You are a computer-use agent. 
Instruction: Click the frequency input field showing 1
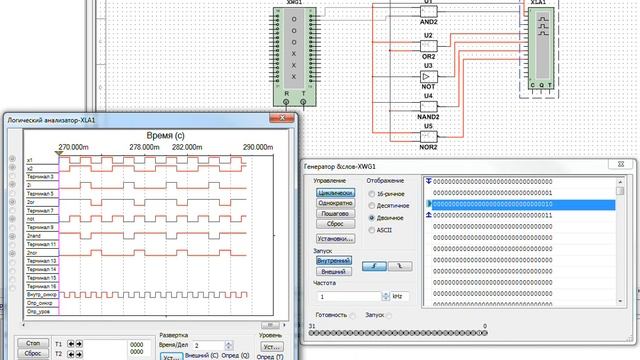349,296
